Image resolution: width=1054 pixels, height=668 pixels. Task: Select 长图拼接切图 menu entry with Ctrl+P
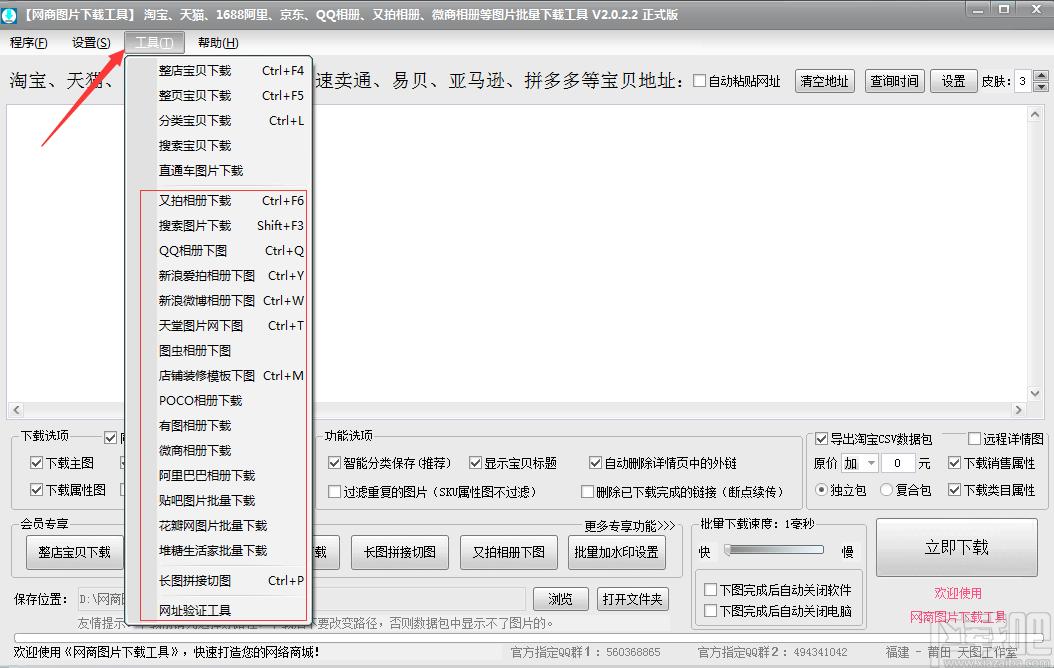coord(219,580)
